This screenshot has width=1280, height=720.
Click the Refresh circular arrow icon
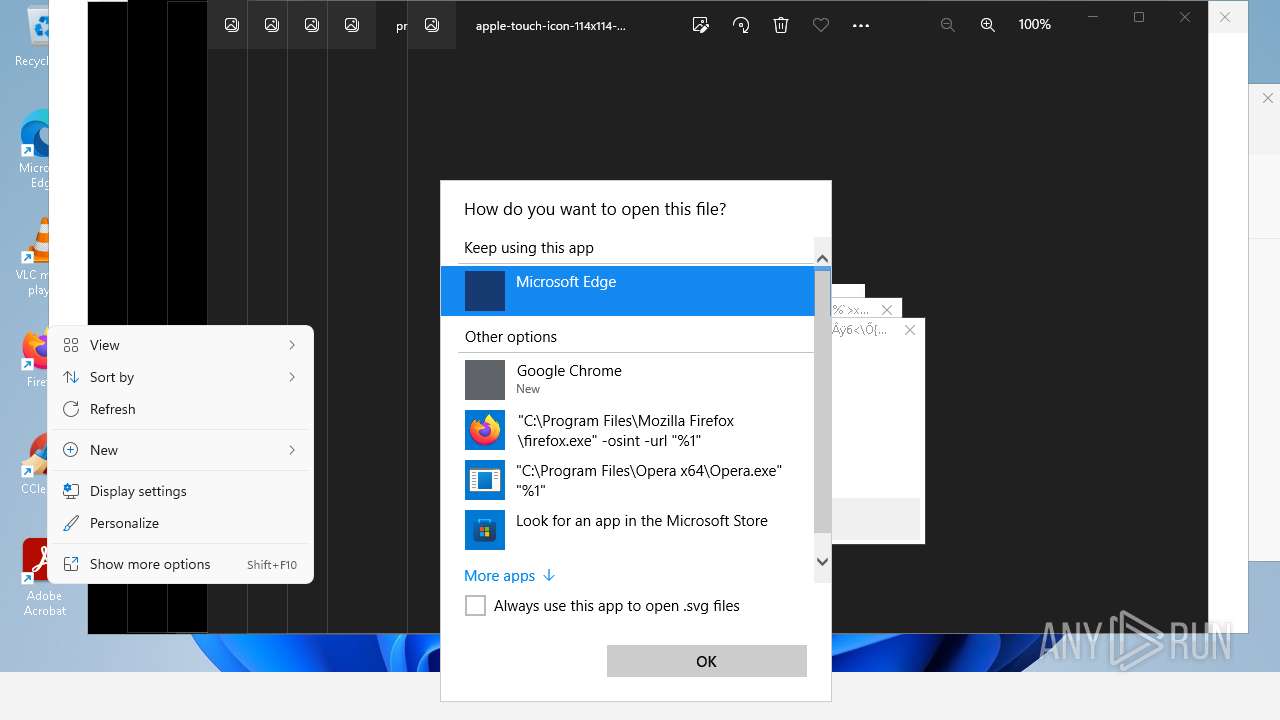click(x=71, y=409)
